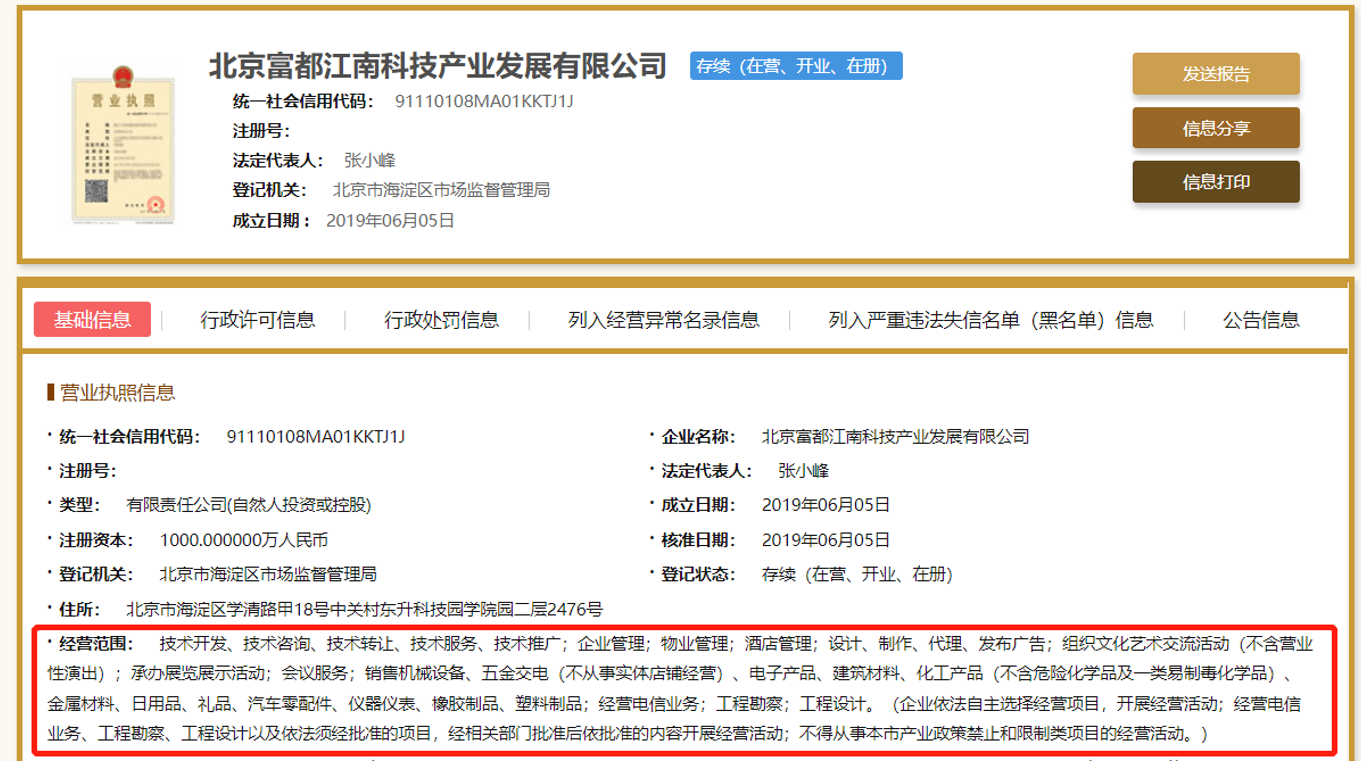Switch to the 行政许可信息 tab
Screen dimensions: 1361x765
click(x=258, y=320)
